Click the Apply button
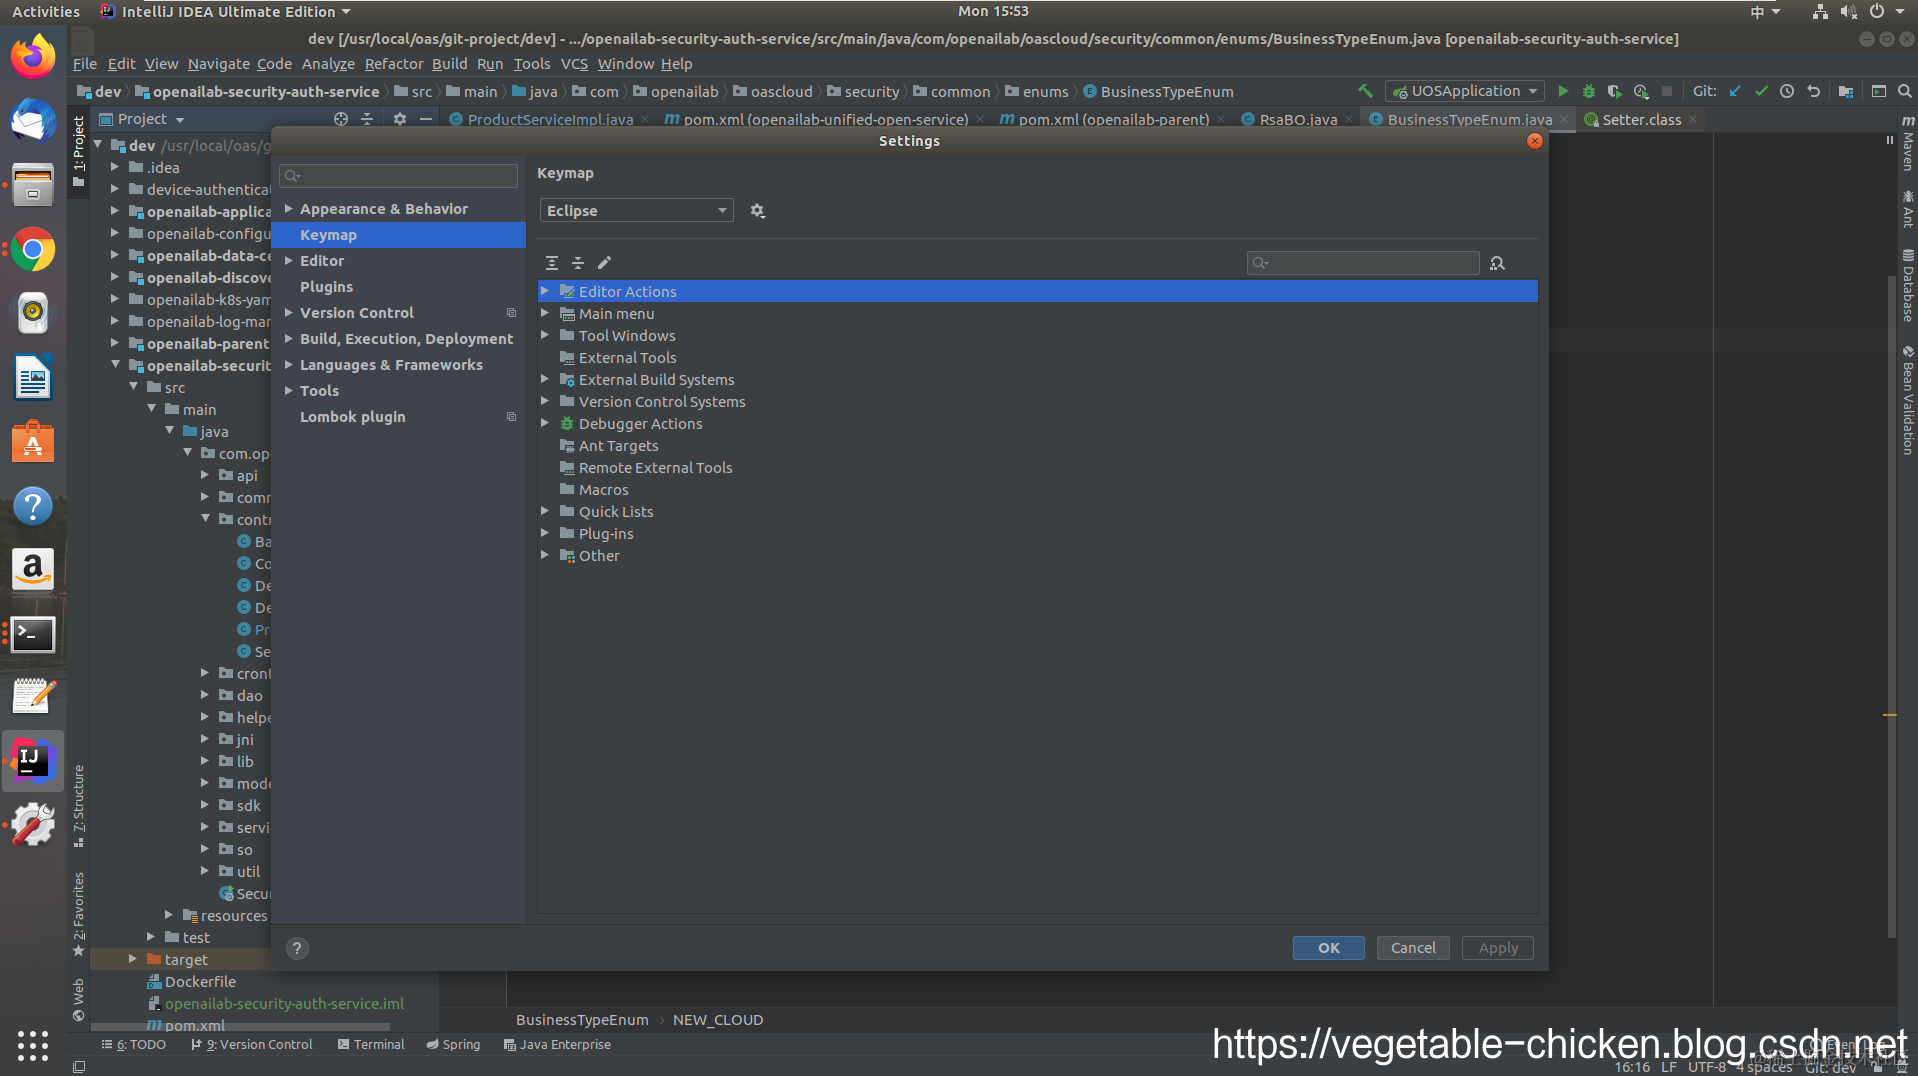 click(1498, 948)
